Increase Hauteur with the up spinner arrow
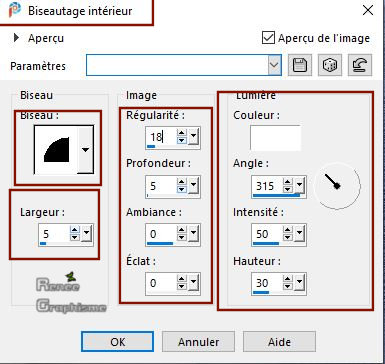Image resolution: width=385 pixels, height=364 pixels. point(287,279)
